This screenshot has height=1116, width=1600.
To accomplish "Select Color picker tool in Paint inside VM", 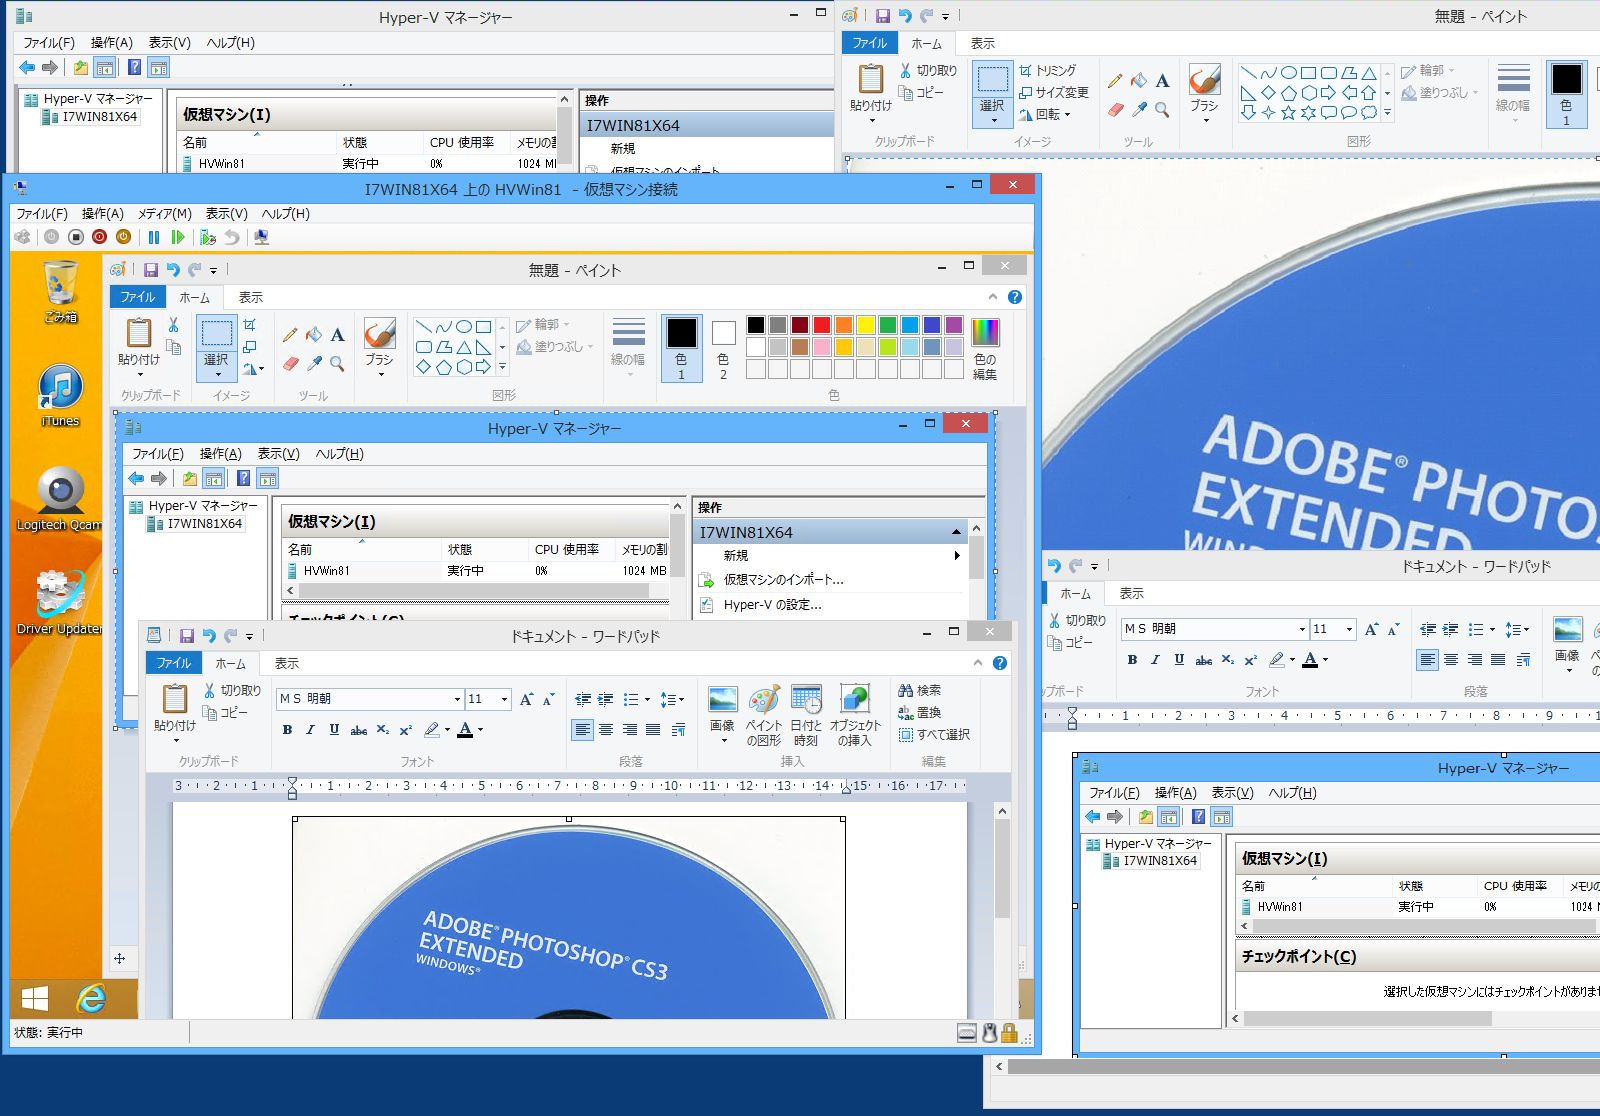I will 314,364.
